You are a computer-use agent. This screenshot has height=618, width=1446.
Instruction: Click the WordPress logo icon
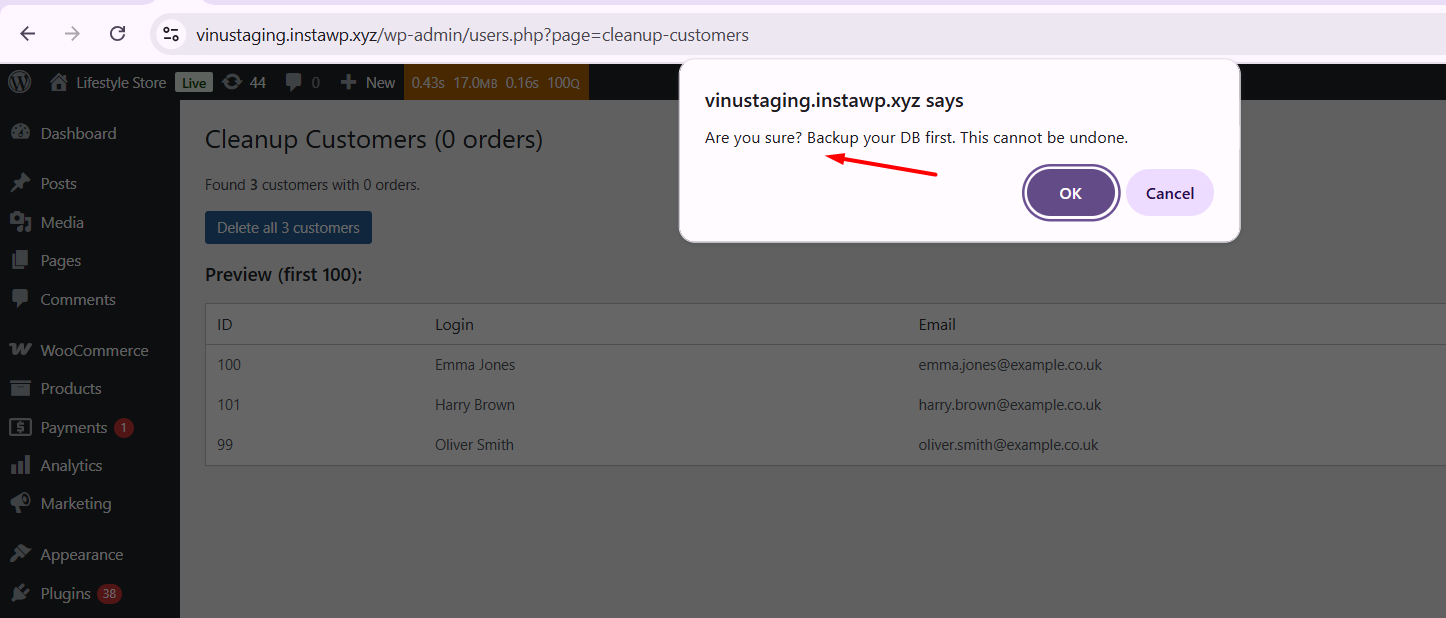click(20, 82)
